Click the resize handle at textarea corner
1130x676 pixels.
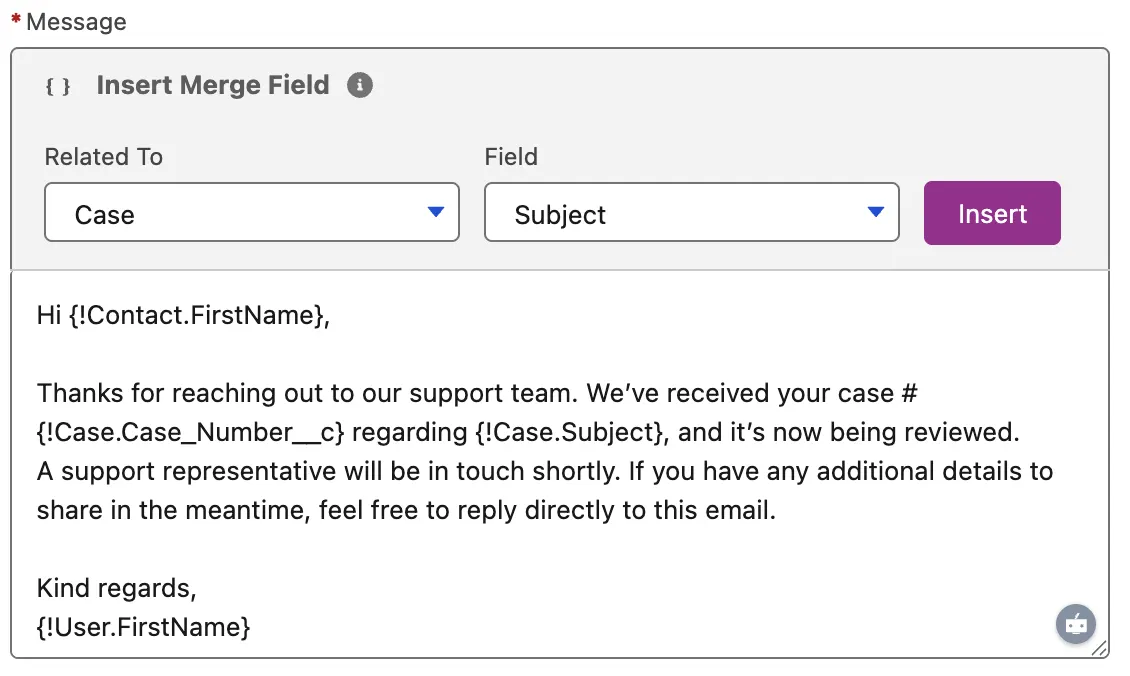[1099, 649]
